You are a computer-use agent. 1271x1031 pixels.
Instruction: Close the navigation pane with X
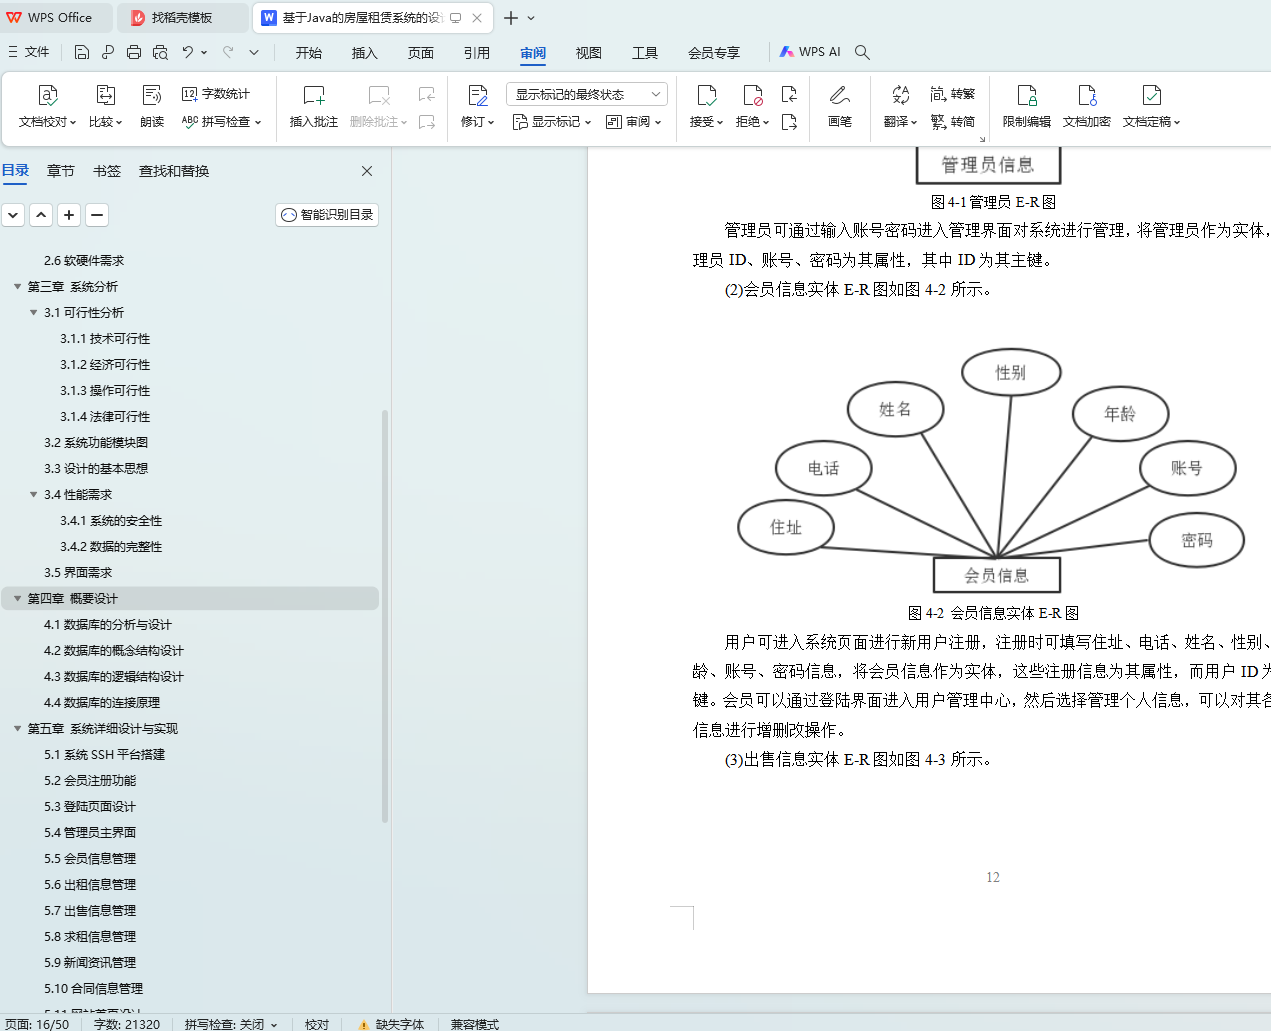367,171
